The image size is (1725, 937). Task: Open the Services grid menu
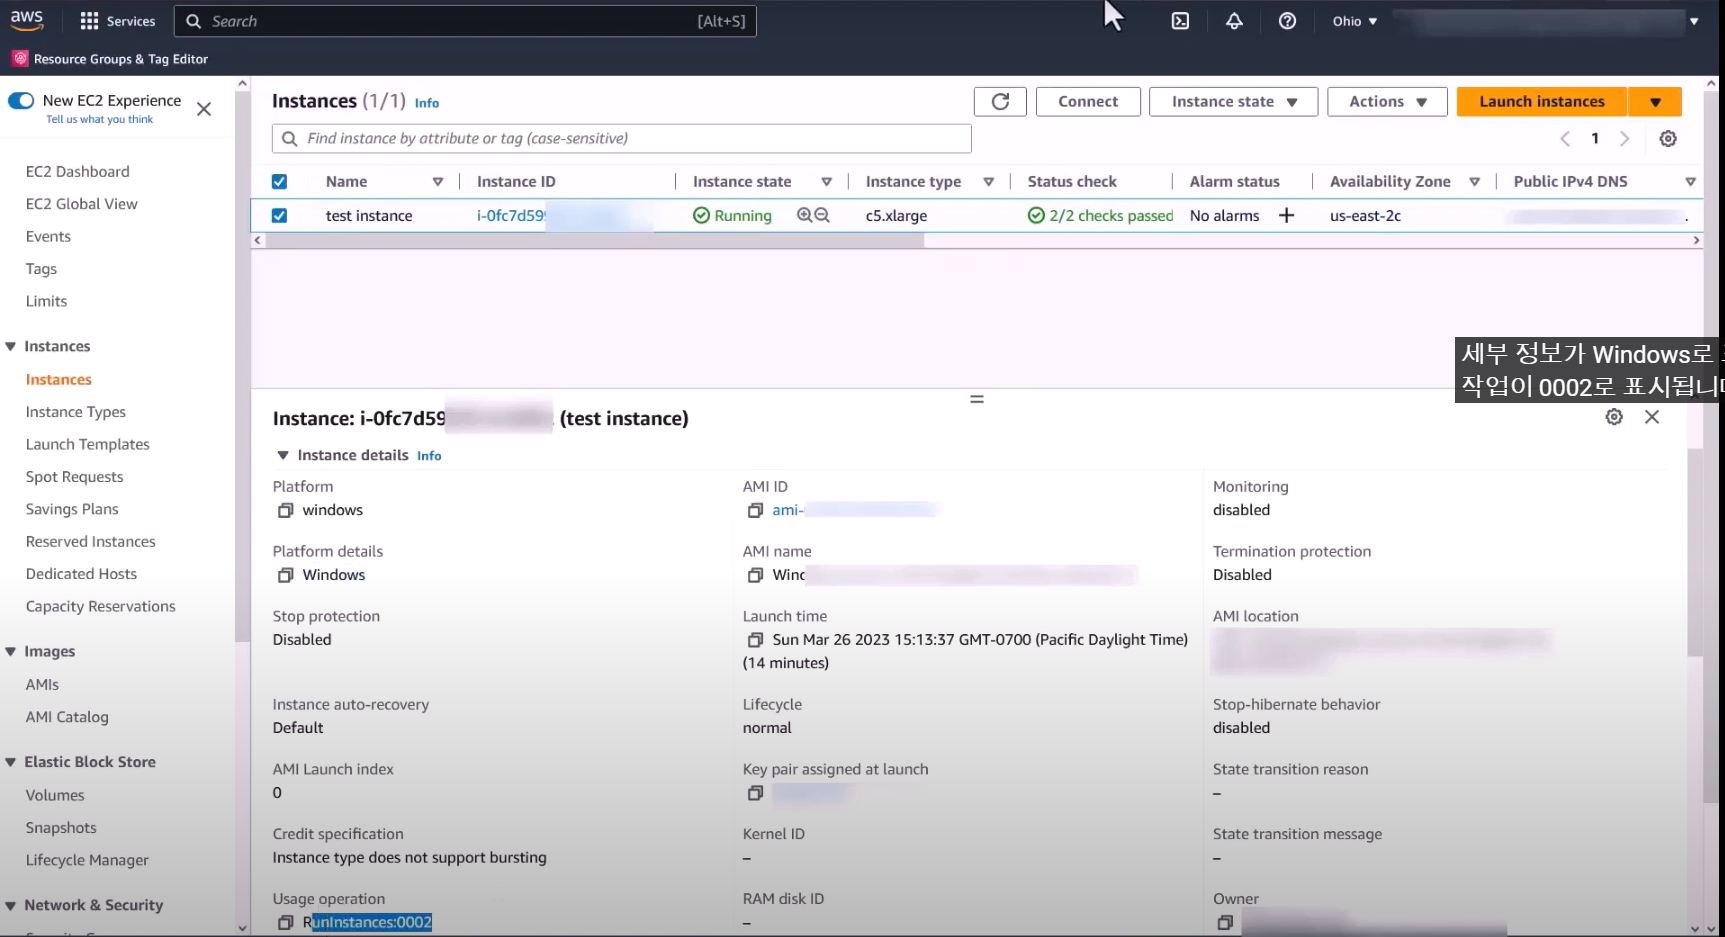(117, 21)
